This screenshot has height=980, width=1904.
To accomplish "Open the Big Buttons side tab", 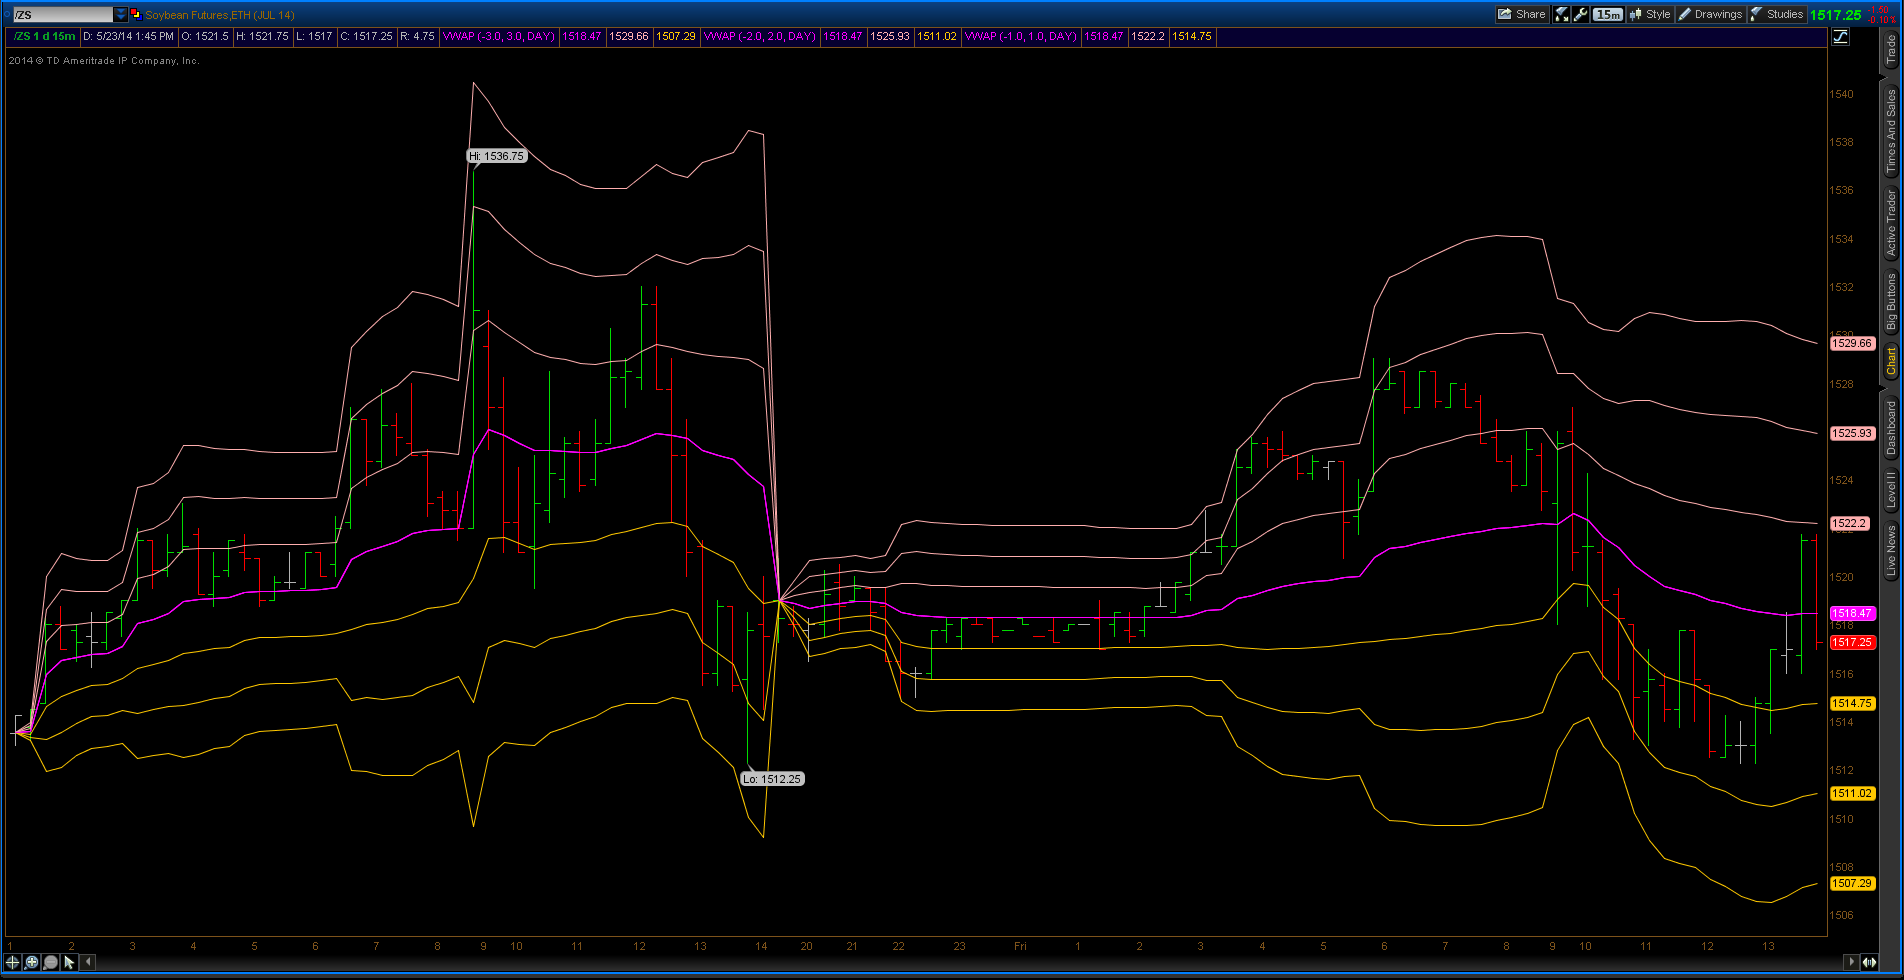I will tap(1891, 302).
